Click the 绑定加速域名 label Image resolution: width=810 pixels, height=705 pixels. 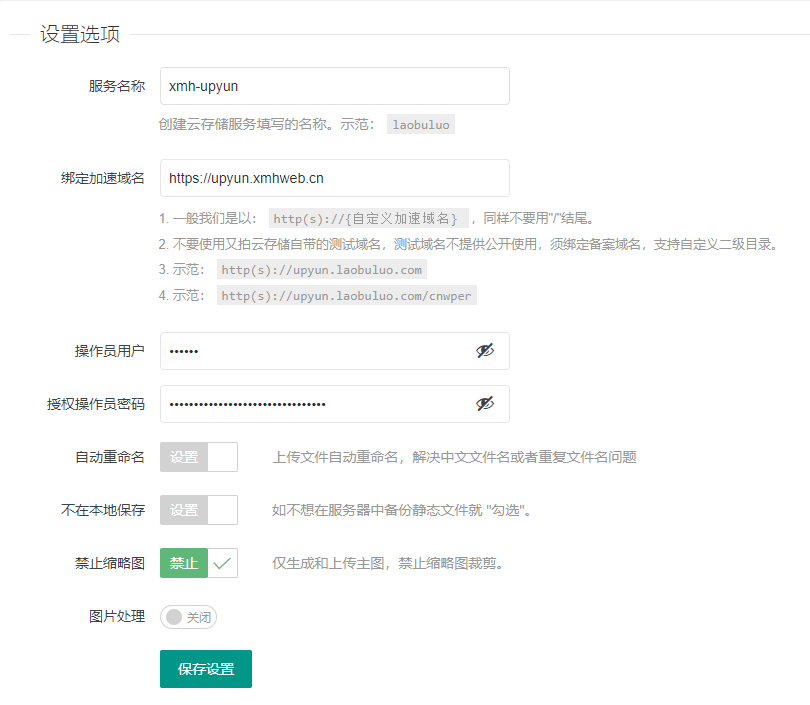coord(103,178)
